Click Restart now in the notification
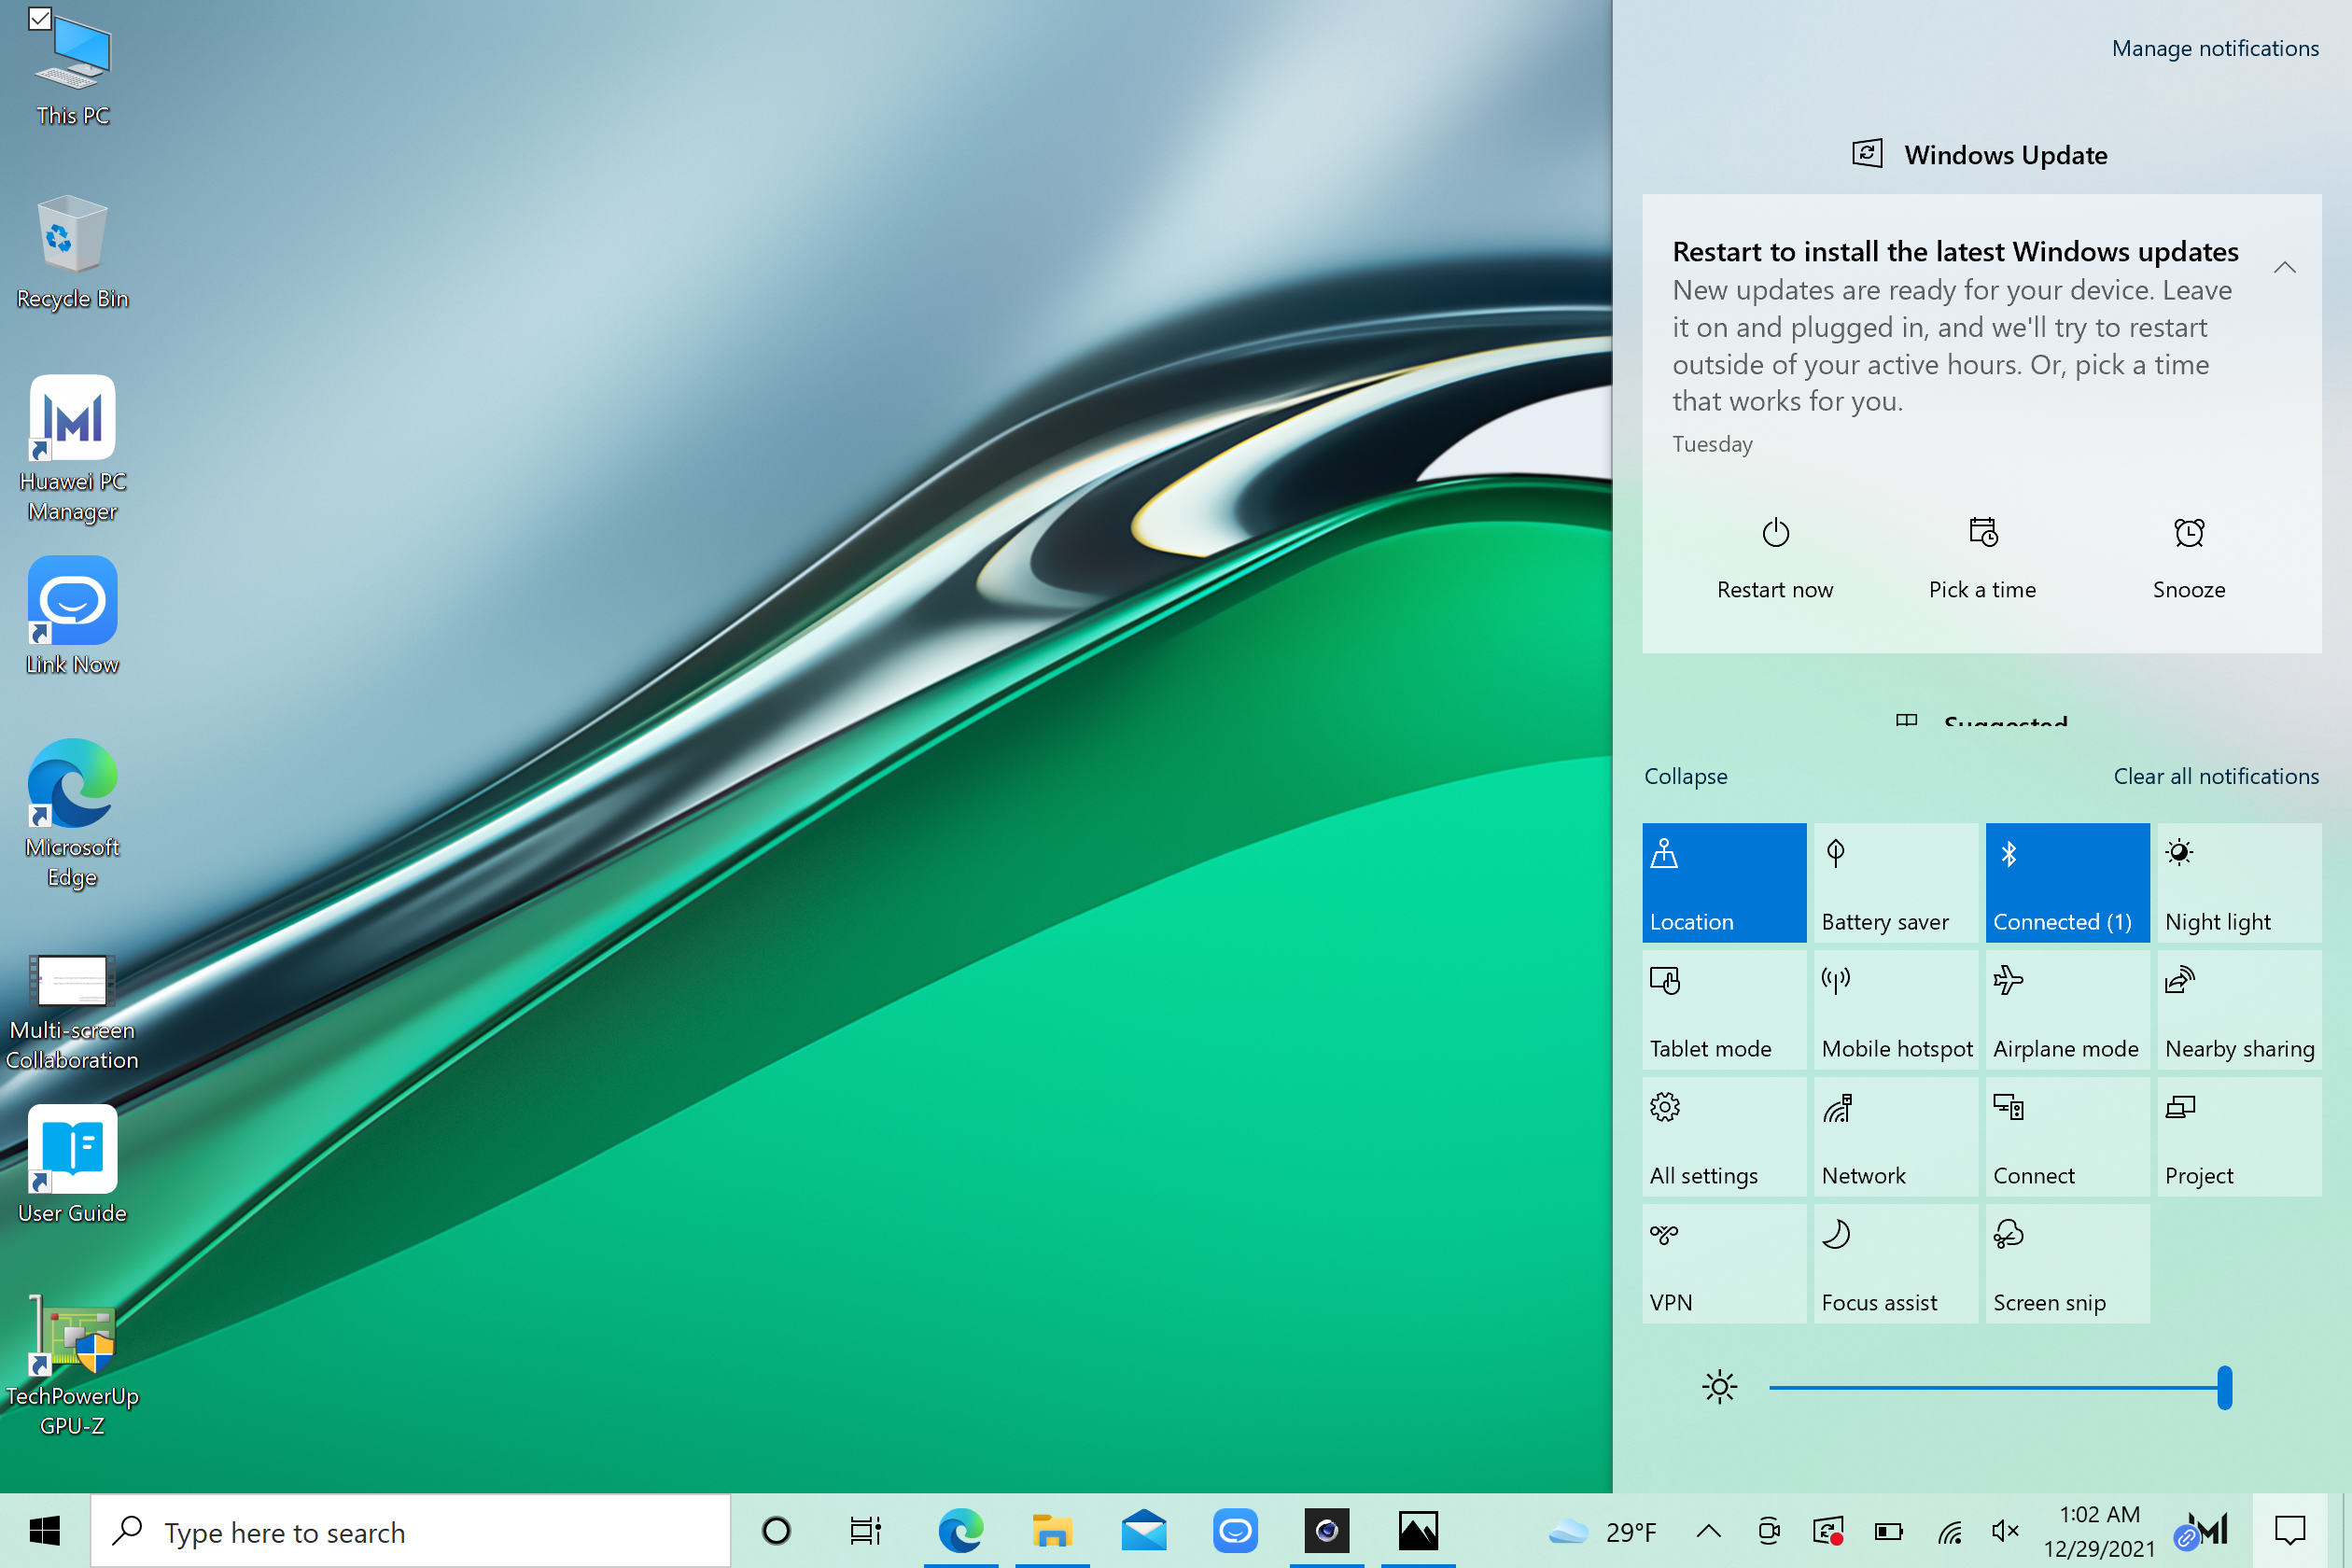 1774,558
